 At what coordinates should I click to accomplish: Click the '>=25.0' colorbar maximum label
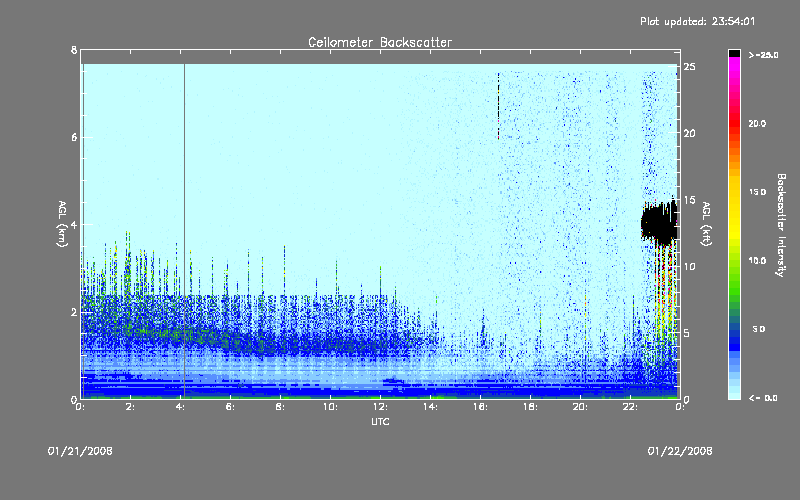(763, 55)
